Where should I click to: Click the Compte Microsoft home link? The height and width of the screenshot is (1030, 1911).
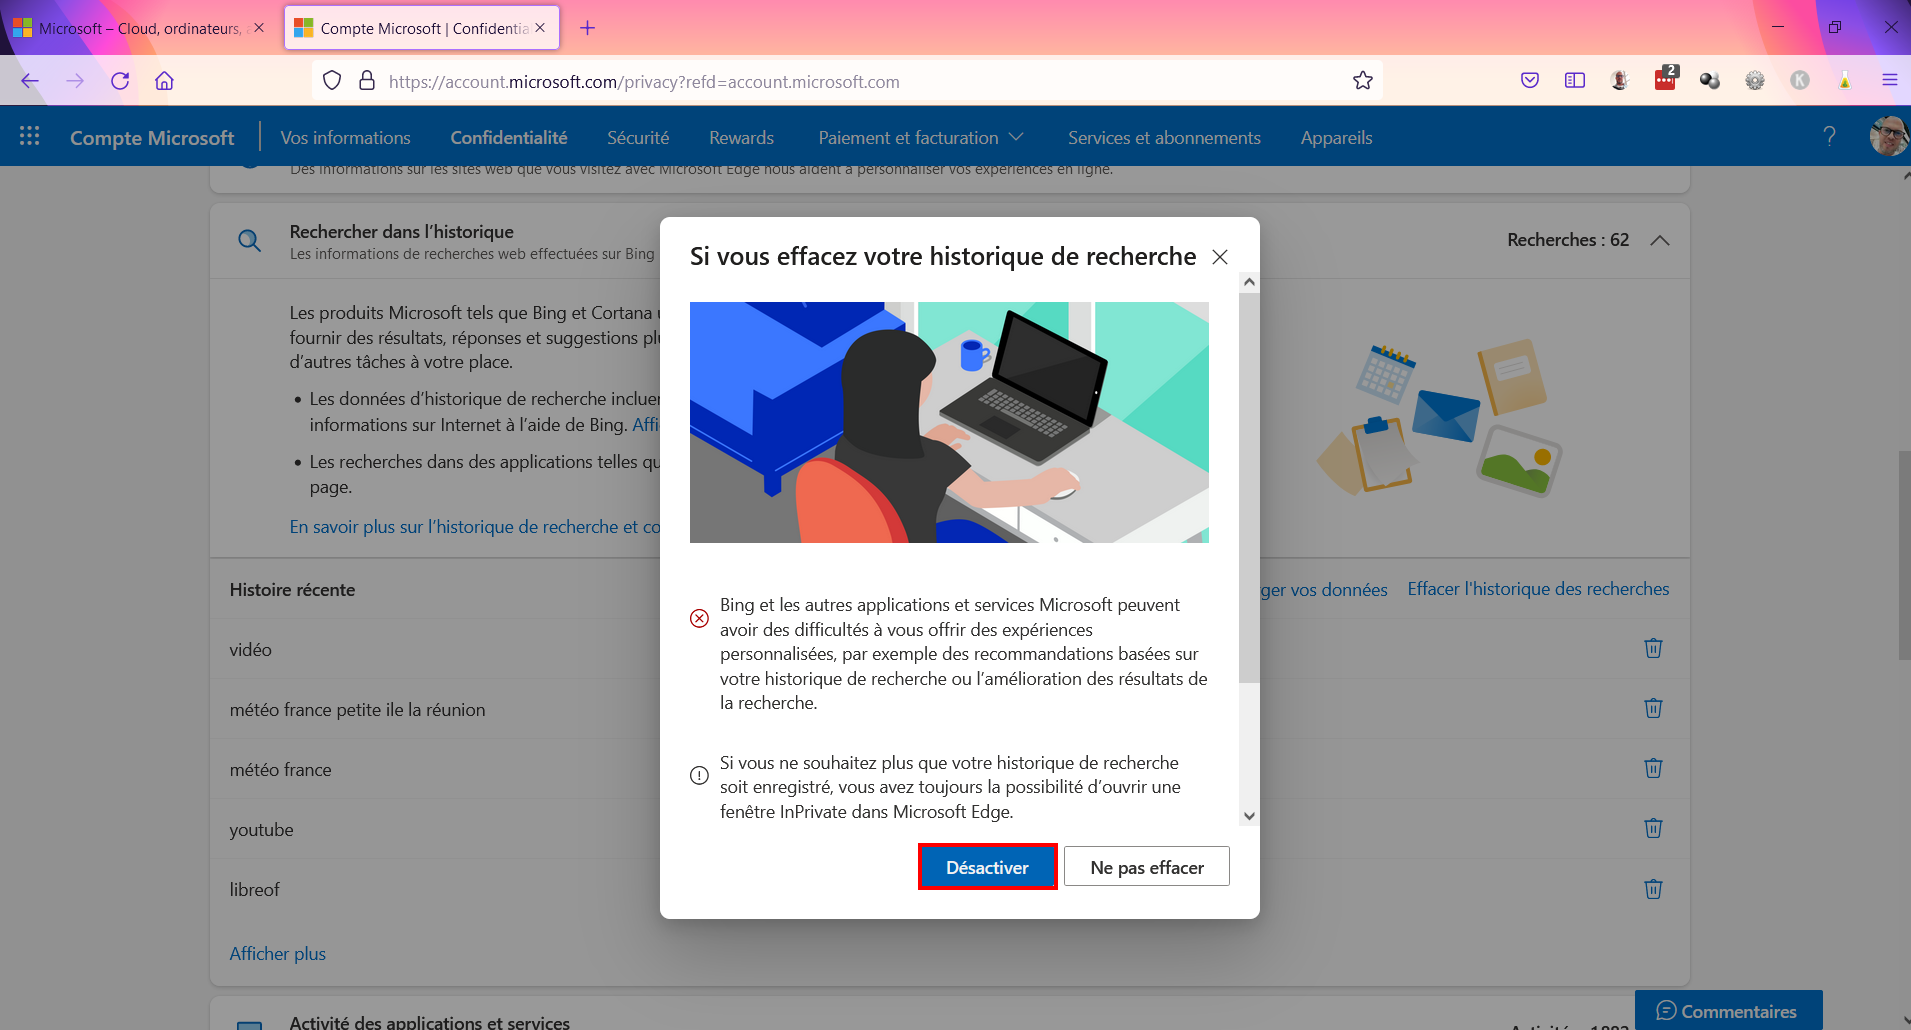point(152,138)
